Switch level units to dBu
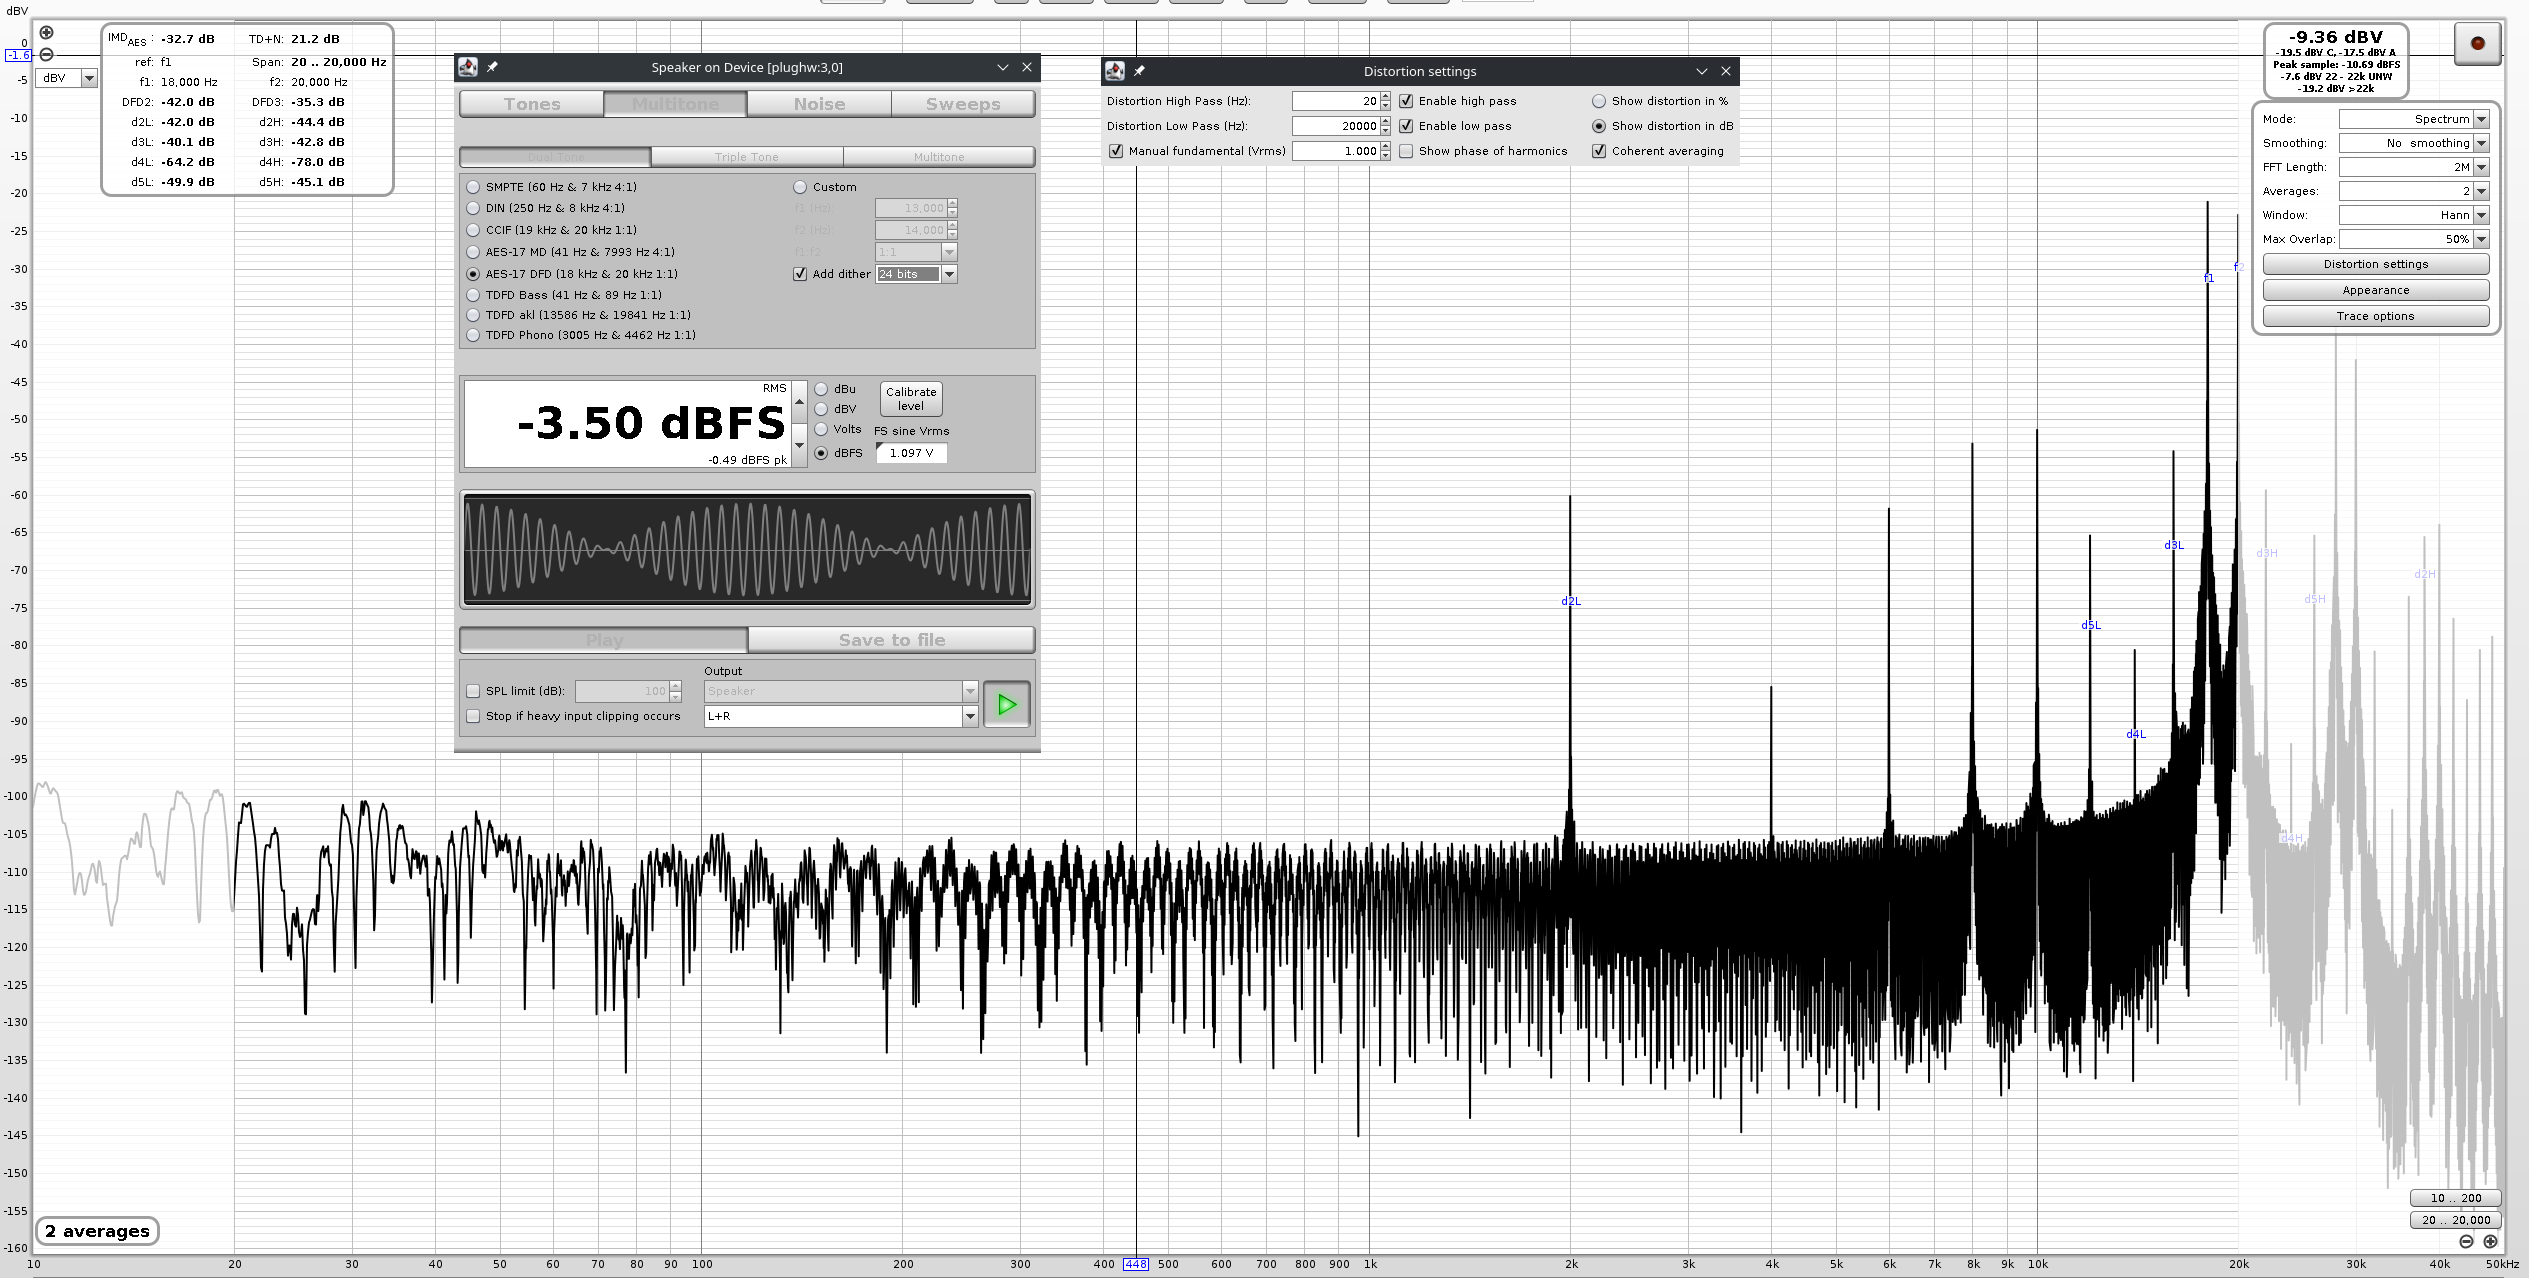 821,389
